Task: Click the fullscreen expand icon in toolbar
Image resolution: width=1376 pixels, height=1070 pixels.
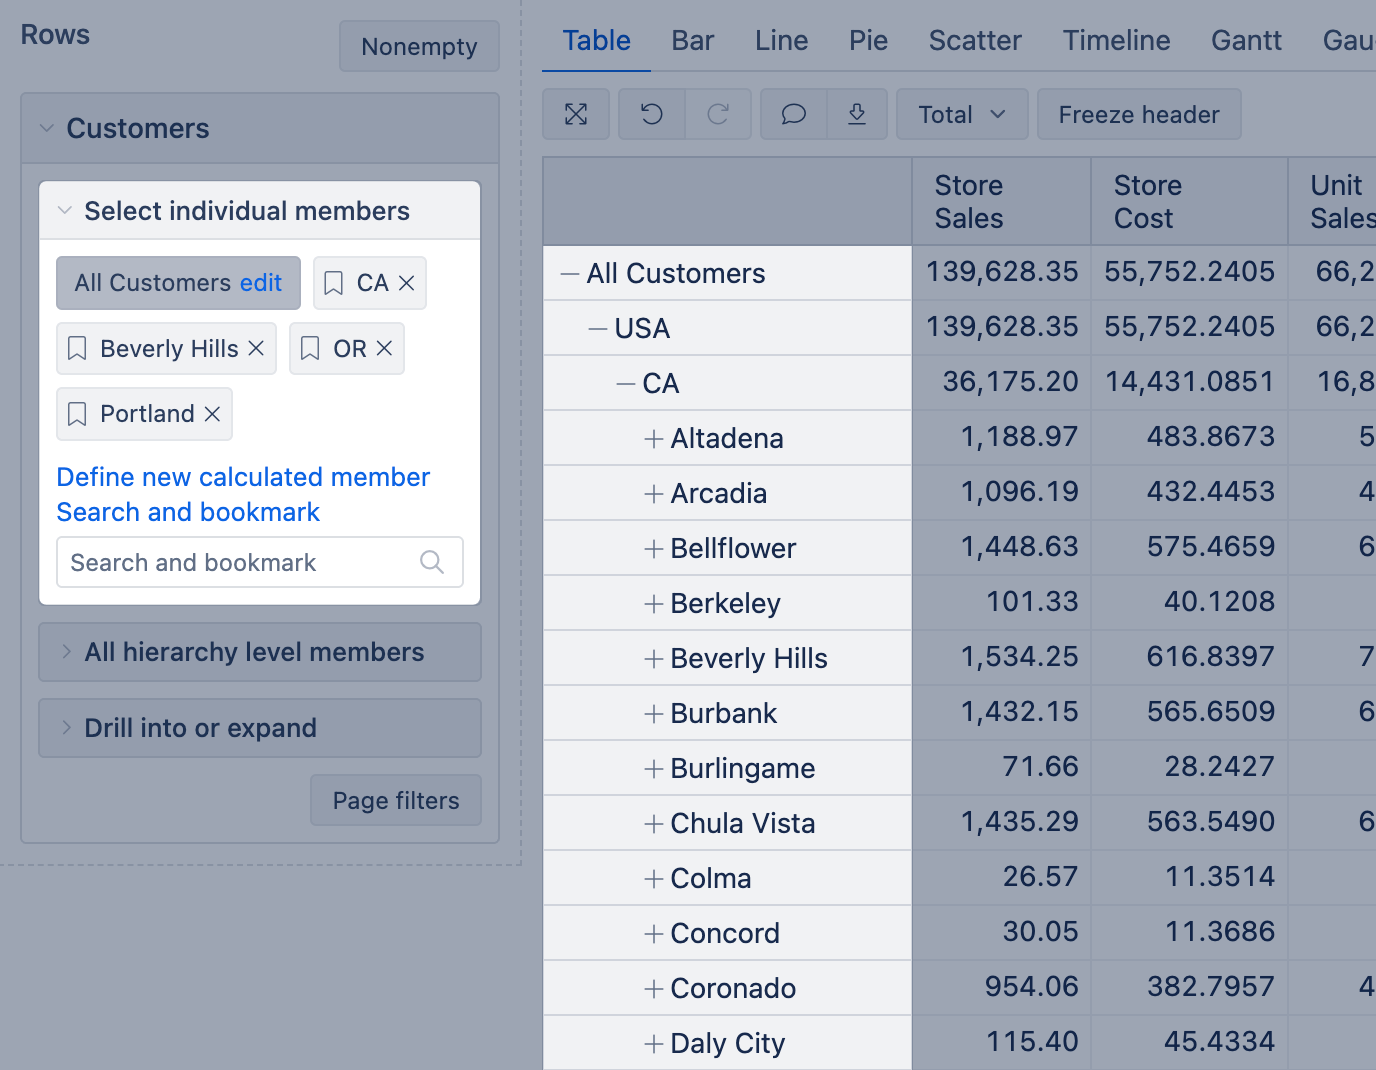Action: click(x=576, y=114)
